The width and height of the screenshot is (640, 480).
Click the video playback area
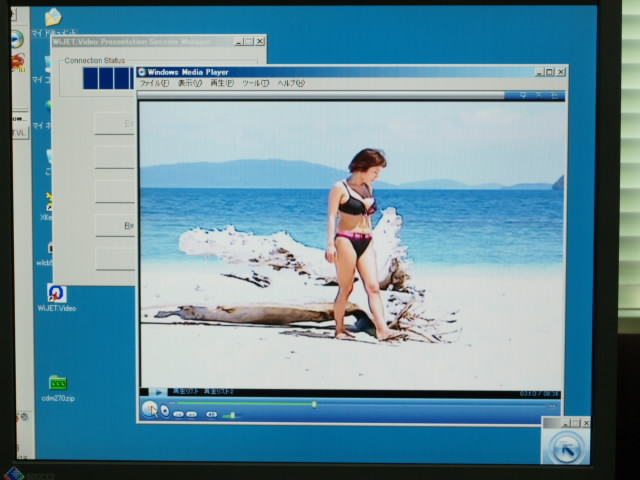click(x=351, y=243)
